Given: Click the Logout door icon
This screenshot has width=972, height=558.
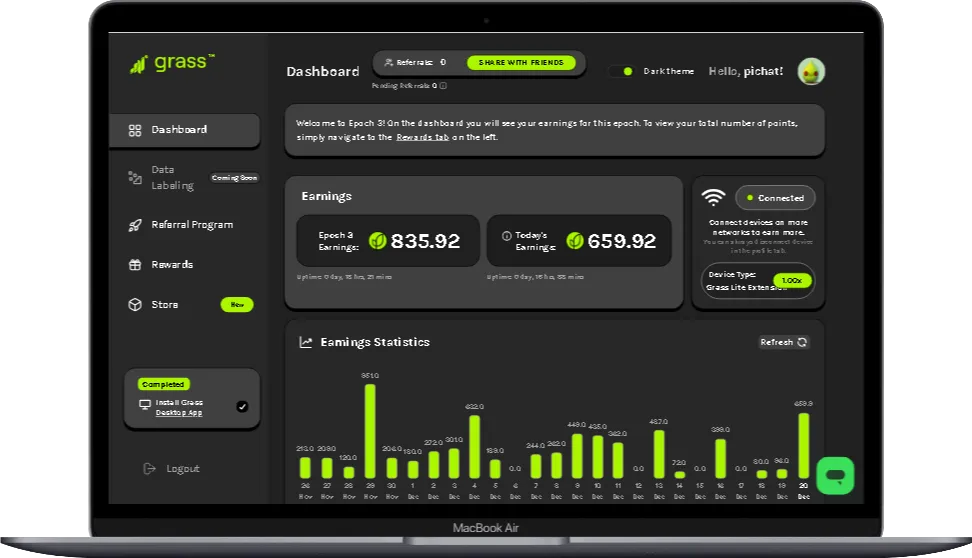Looking at the screenshot, I should [x=149, y=469].
